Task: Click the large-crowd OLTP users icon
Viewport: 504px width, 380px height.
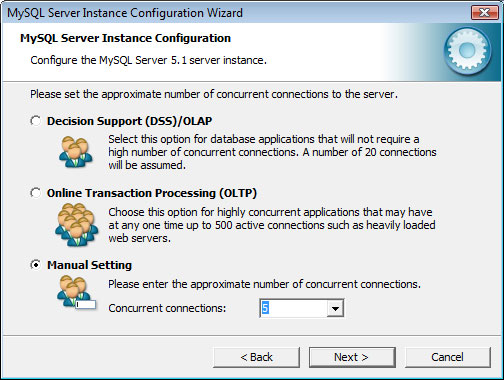Action: tap(77, 225)
